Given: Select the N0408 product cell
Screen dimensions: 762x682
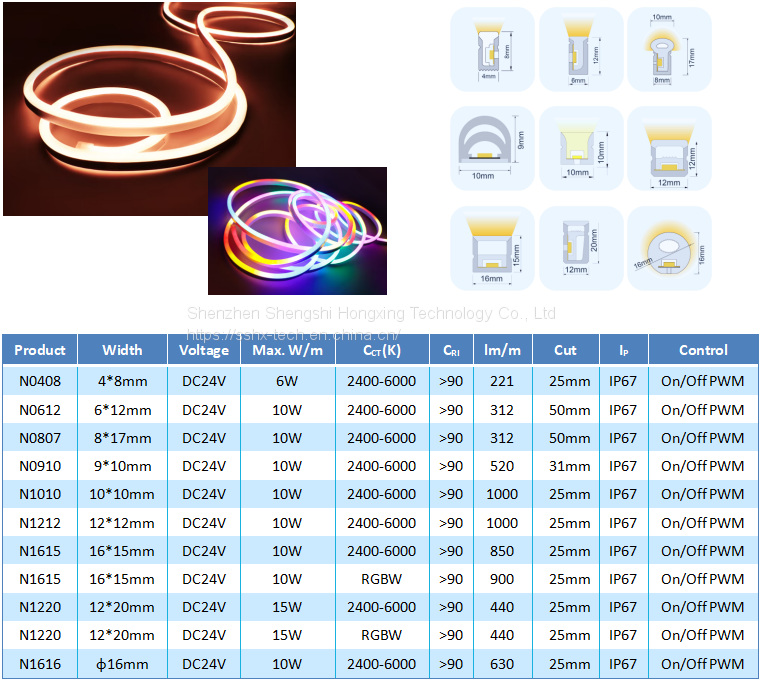Looking at the screenshot, I should (x=40, y=381).
